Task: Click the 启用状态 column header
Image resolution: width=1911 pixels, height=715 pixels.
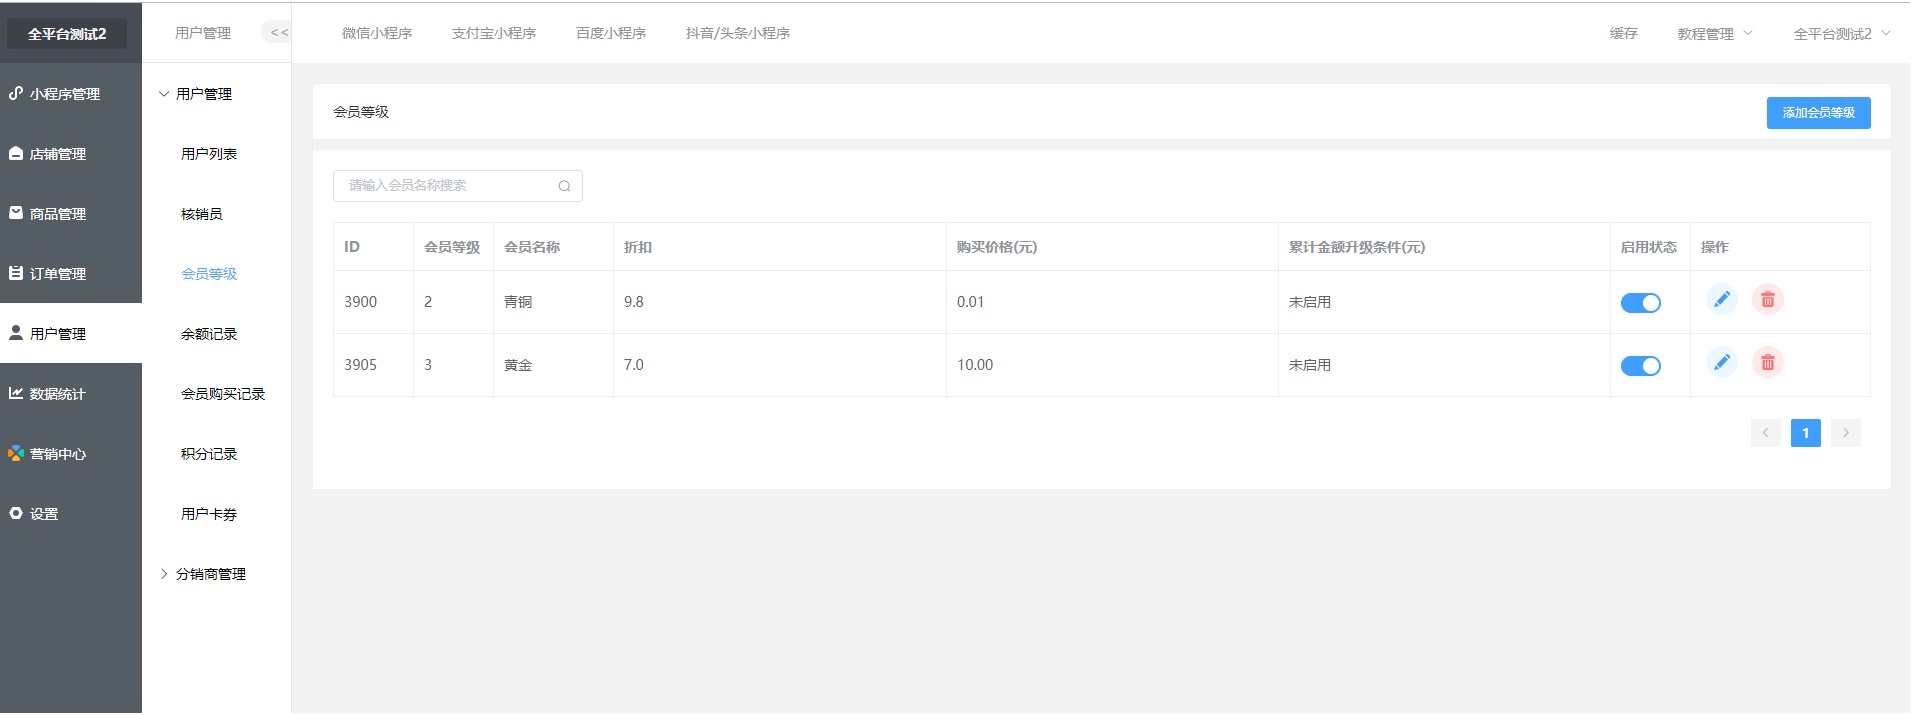Action: (1649, 247)
